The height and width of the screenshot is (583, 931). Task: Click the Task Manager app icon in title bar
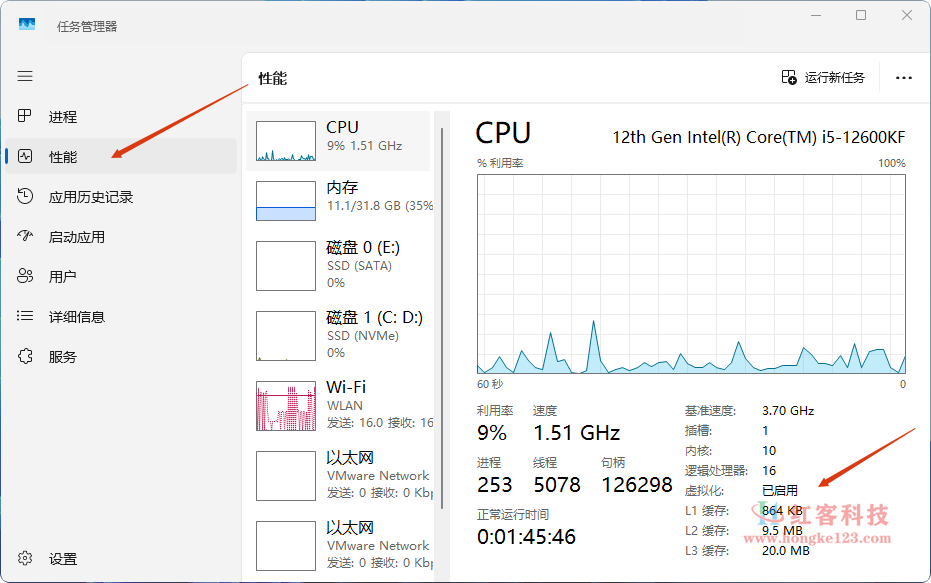(x=27, y=25)
